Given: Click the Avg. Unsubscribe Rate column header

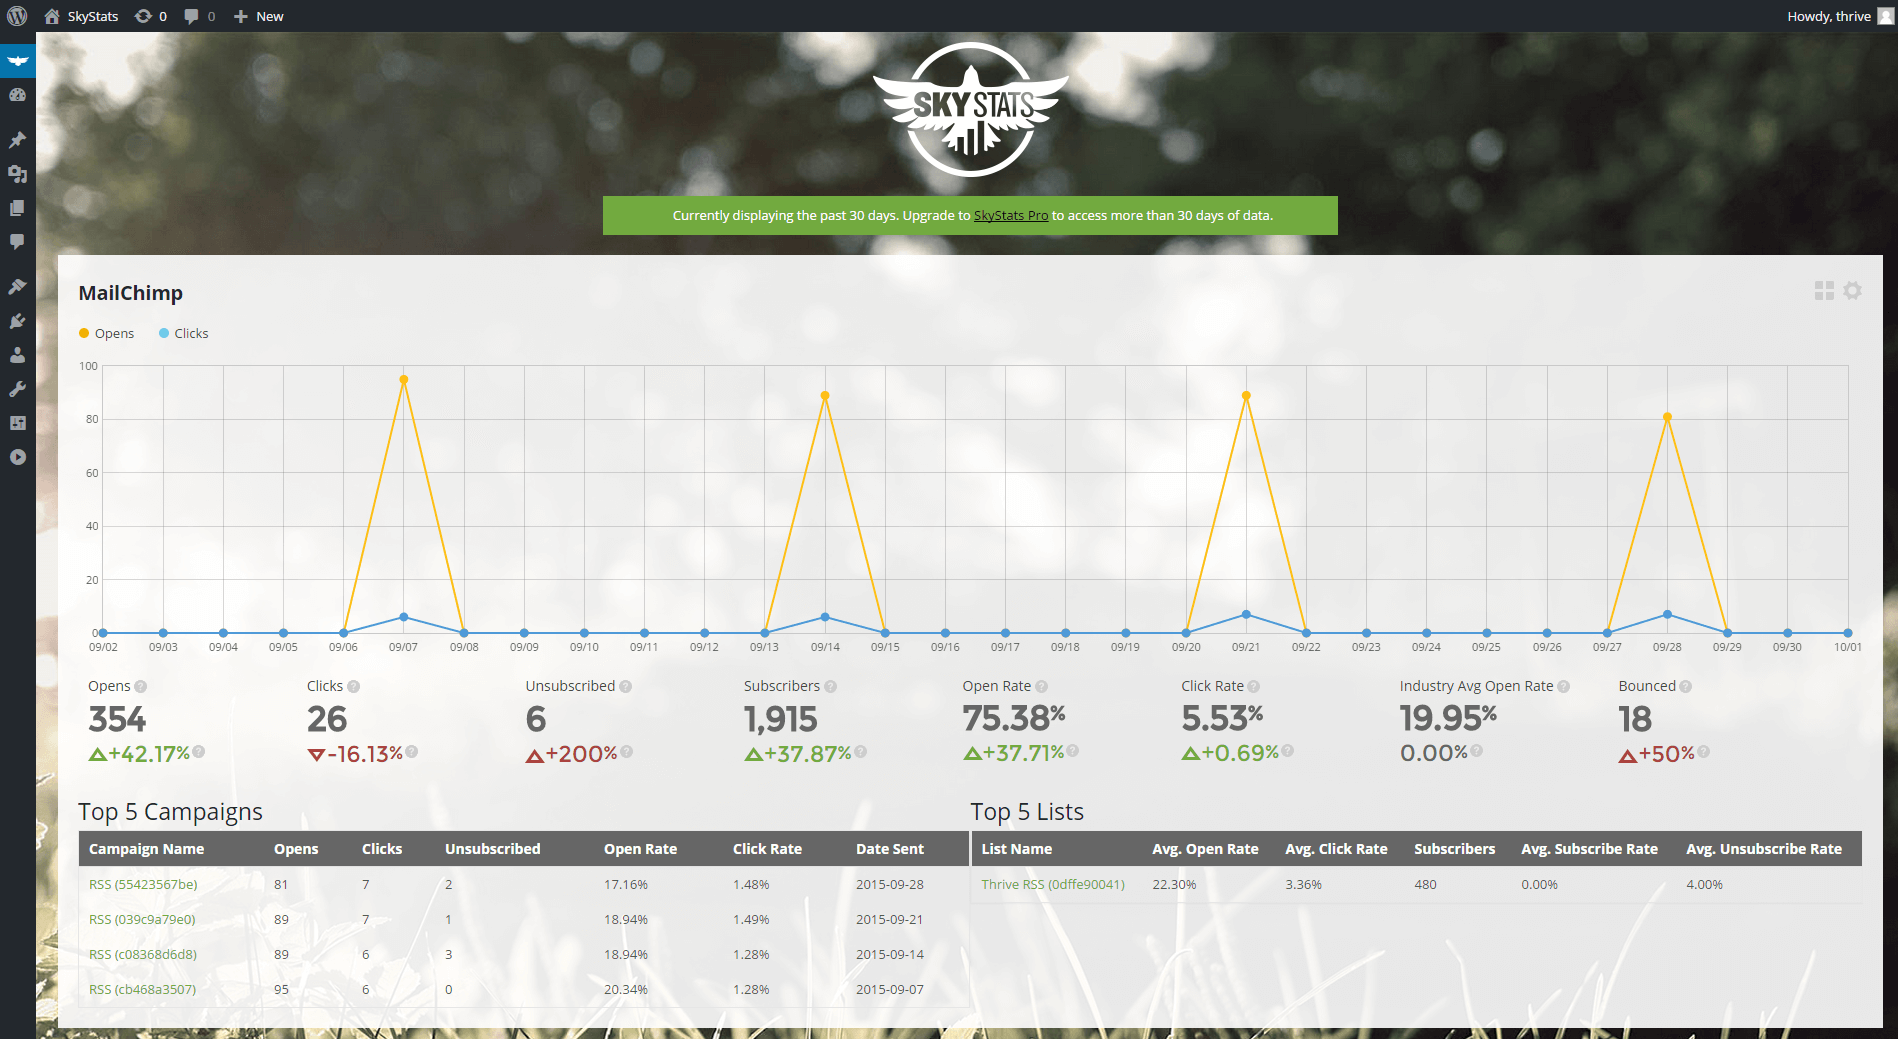Looking at the screenshot, I should point(1764,849).
